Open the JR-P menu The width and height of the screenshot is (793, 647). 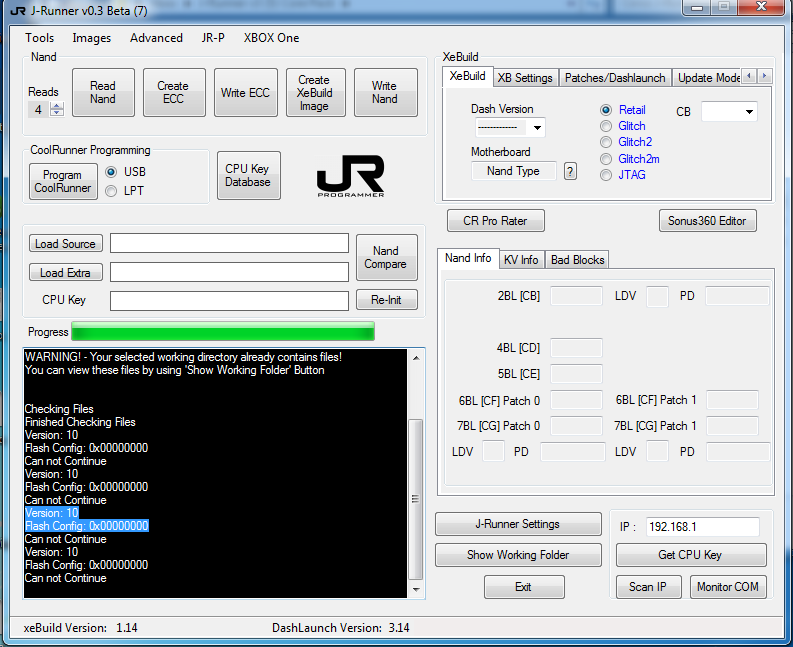tap(213, 38)
